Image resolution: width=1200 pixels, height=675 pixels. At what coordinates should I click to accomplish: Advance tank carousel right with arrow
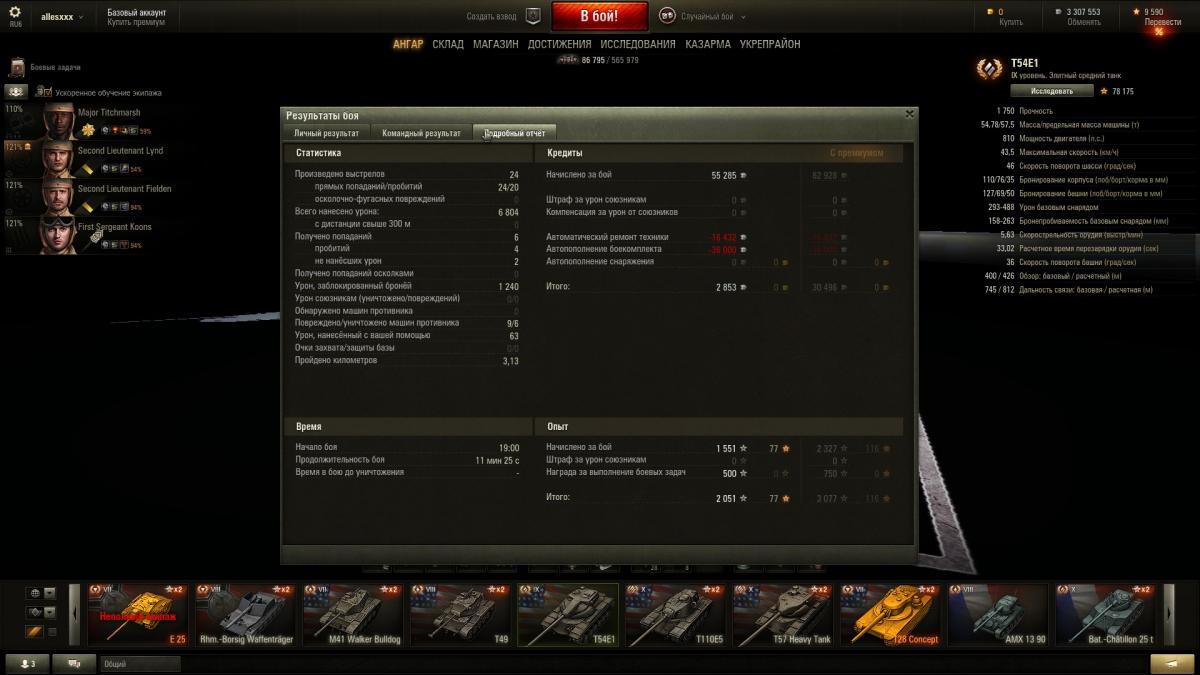pyautogui.click(x=1167, y=615)
